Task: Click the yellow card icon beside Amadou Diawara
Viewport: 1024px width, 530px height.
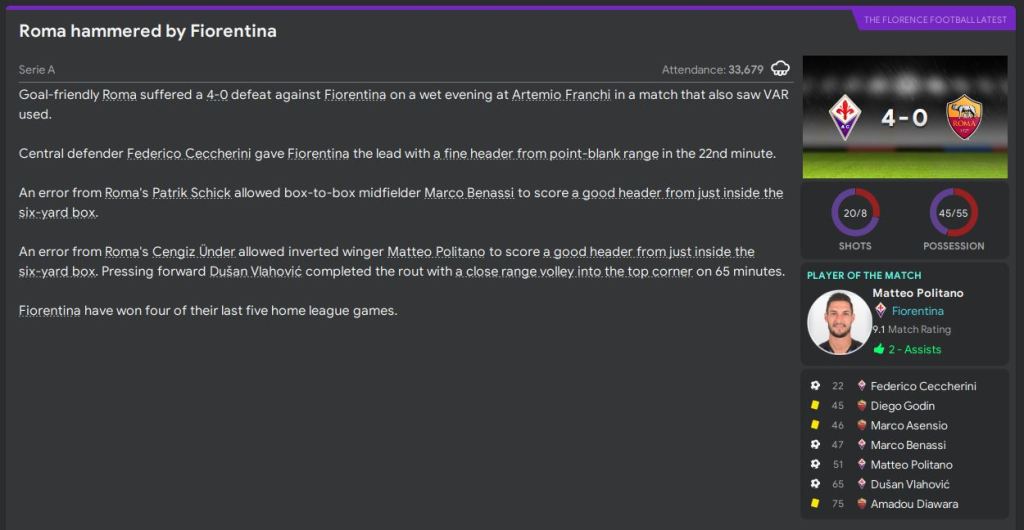Action: coord(815,504)
